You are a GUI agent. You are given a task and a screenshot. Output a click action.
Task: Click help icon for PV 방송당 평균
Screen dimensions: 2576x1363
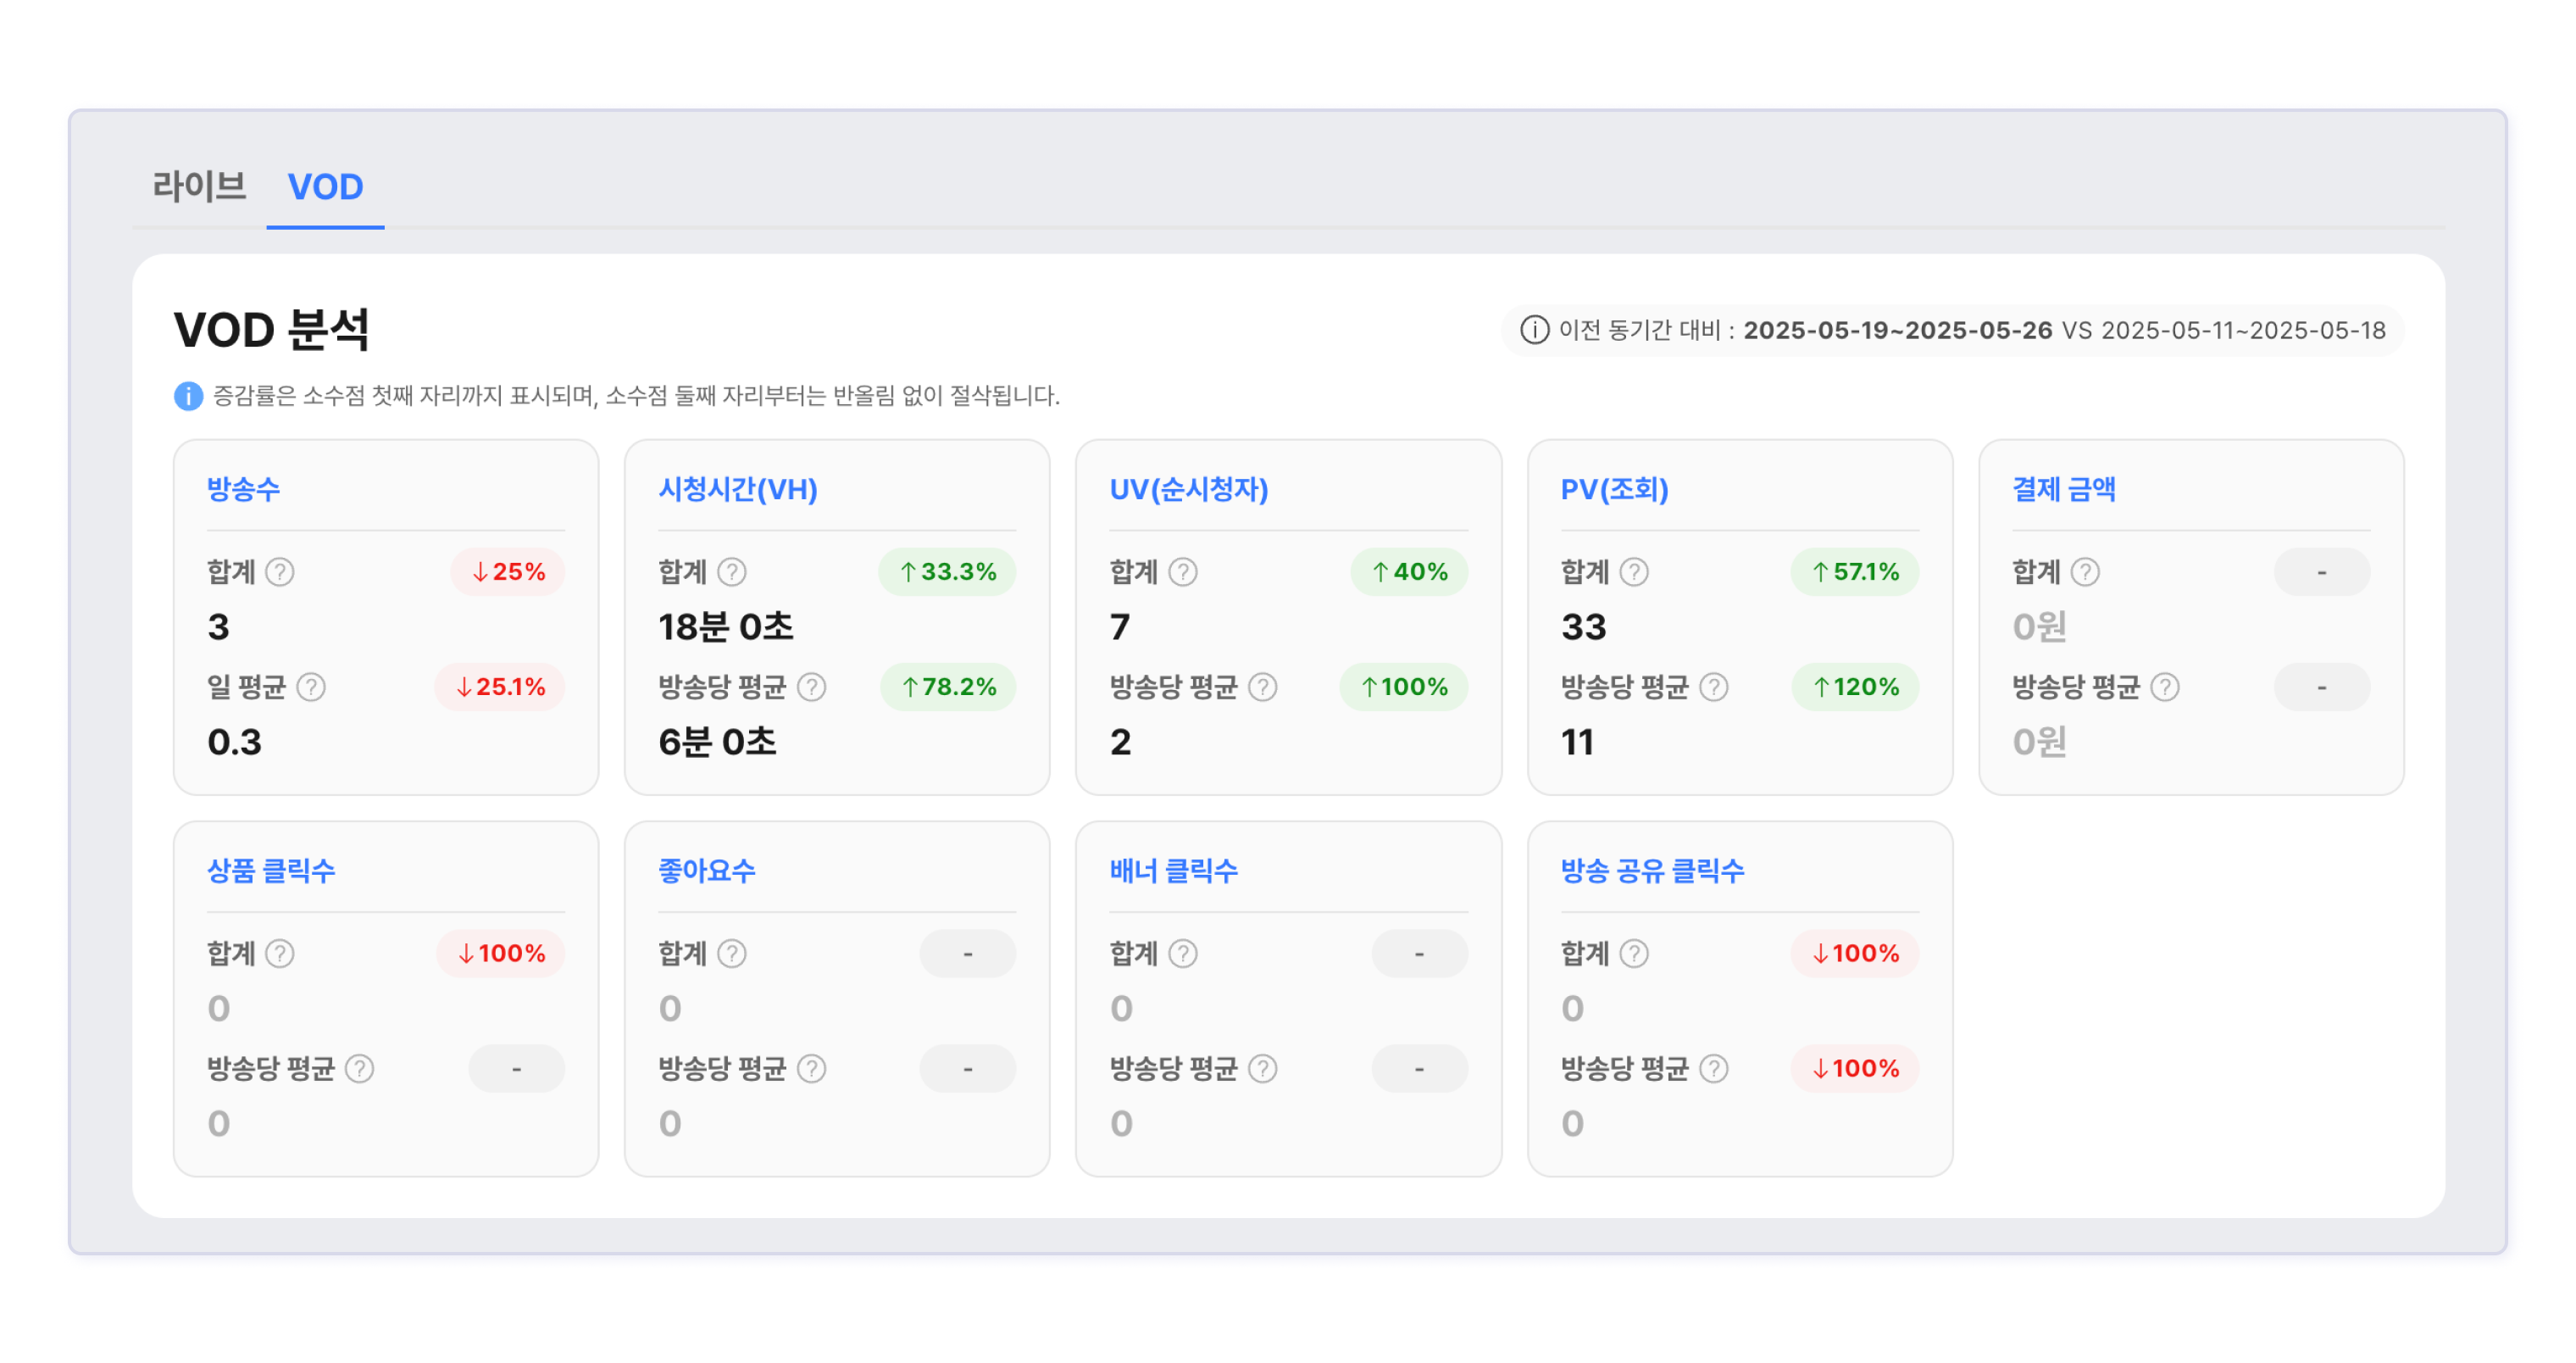[1714, 687]
